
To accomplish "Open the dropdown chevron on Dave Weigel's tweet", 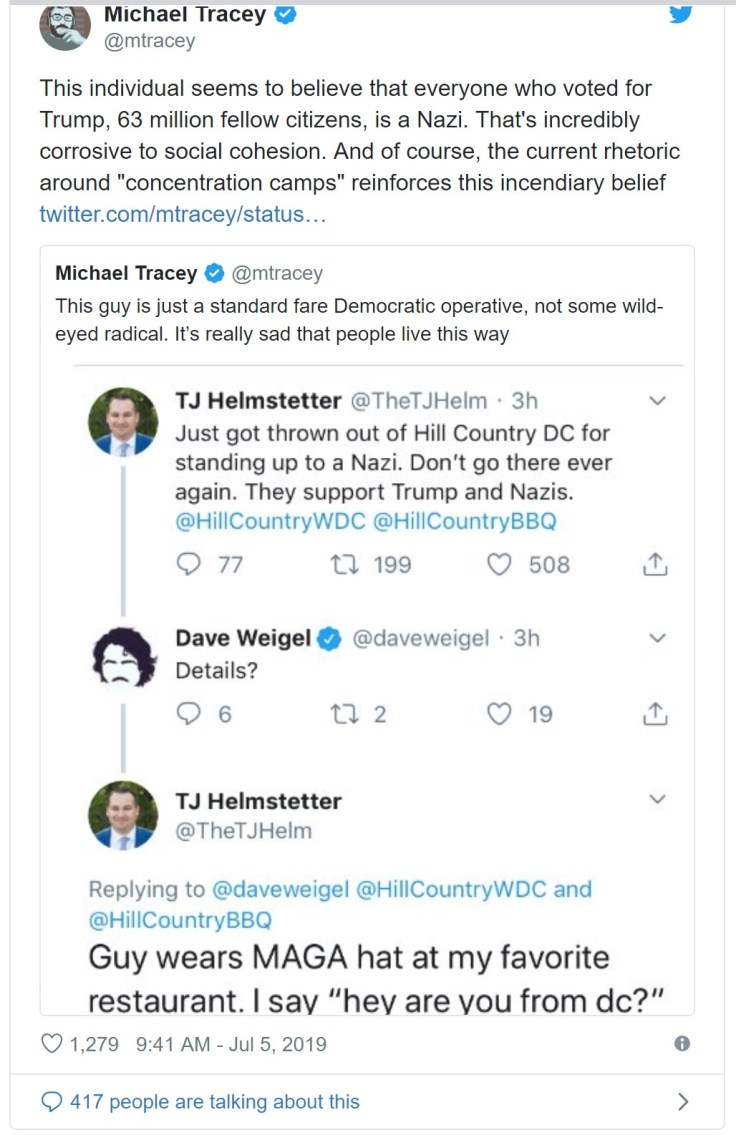I will point(657,638).
